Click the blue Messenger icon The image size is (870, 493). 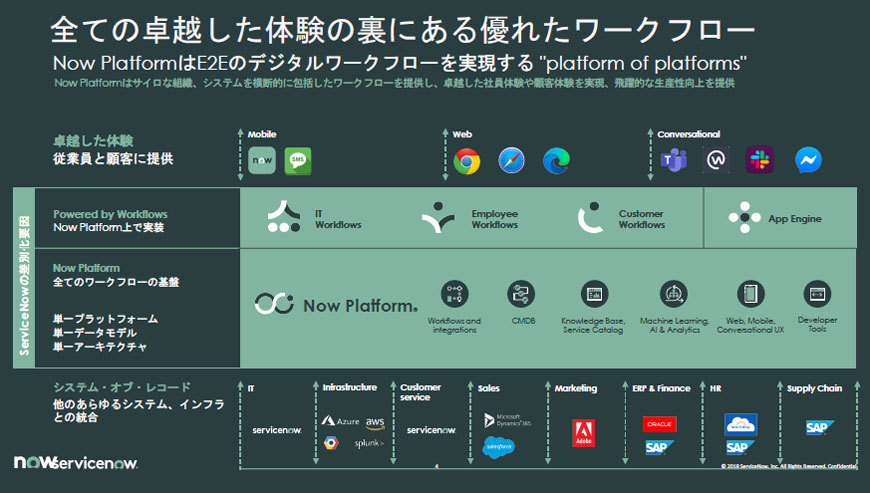pyautogui.click(x=808, y=160)
